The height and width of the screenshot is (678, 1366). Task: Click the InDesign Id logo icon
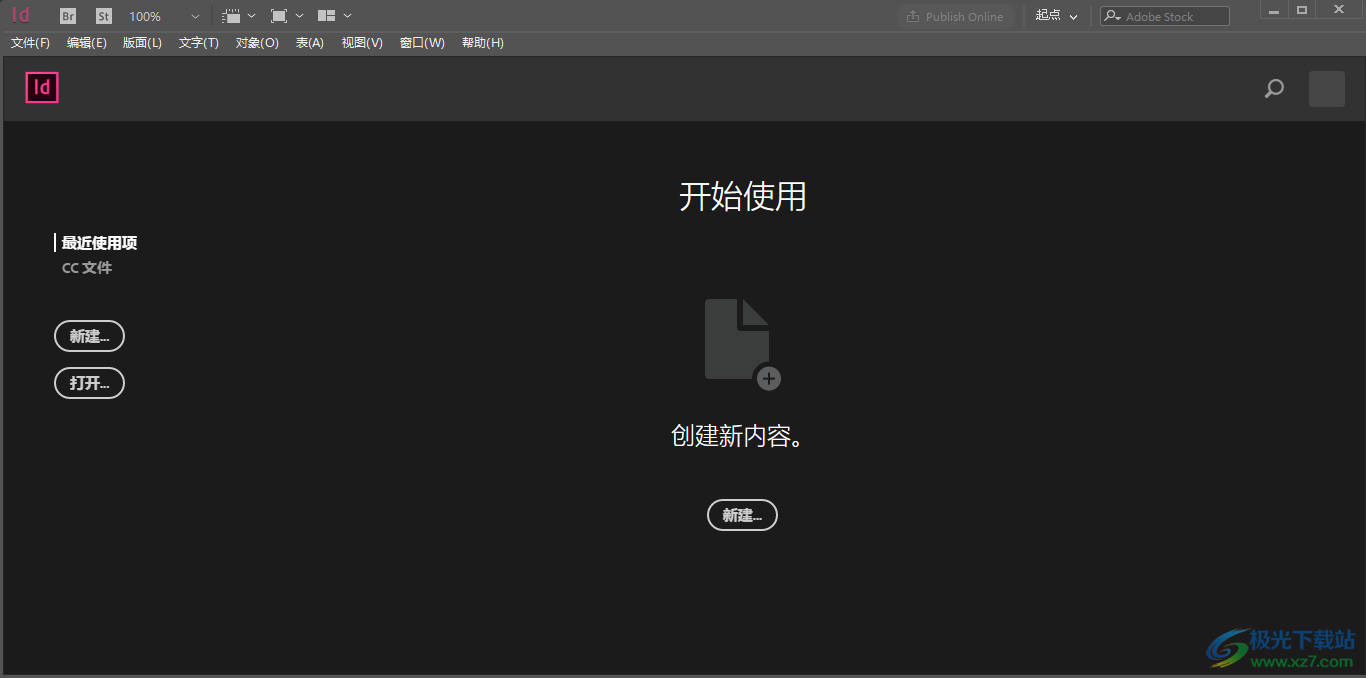click(41, 88)
